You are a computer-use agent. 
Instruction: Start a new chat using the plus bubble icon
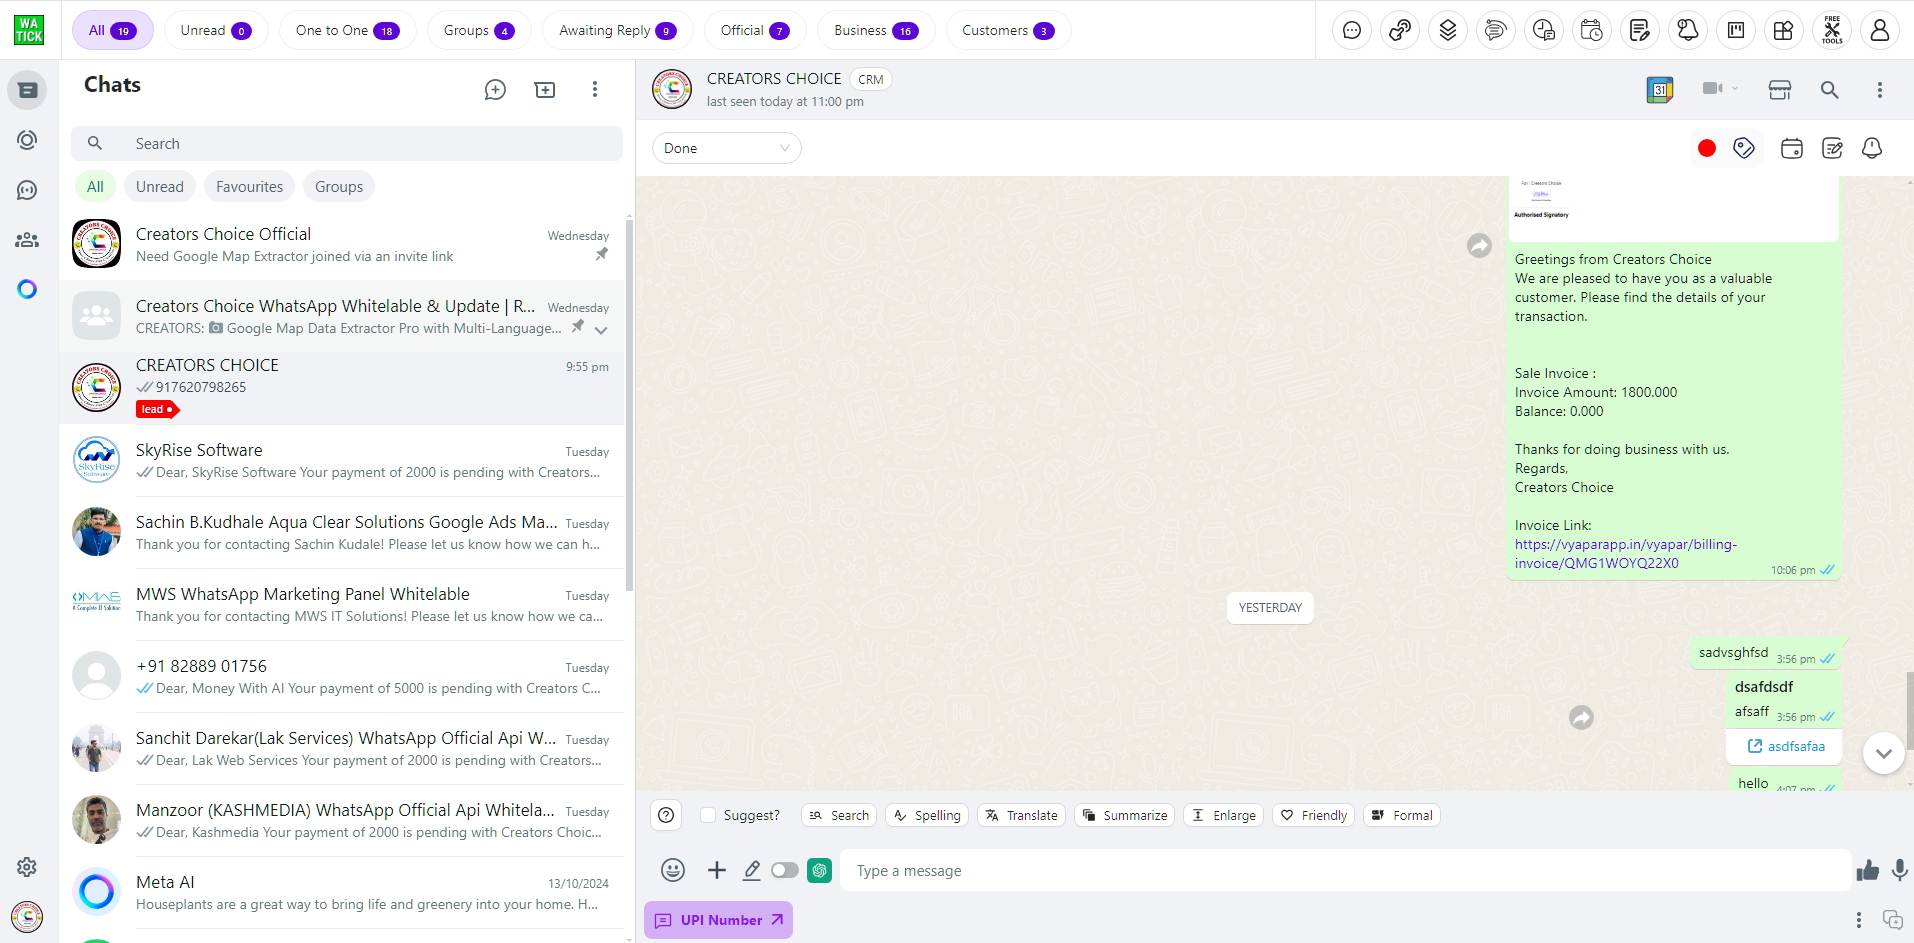pyautogui.click(x=495, y=90)
